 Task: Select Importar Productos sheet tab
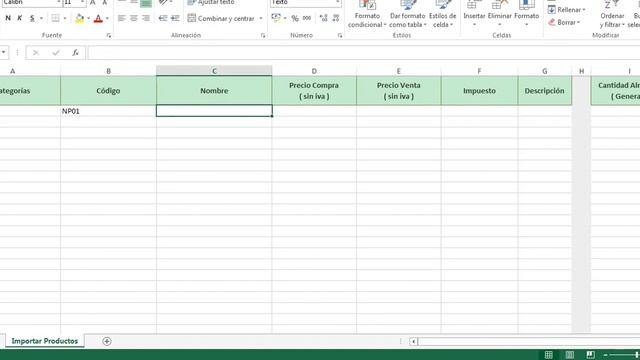[44, 341]
